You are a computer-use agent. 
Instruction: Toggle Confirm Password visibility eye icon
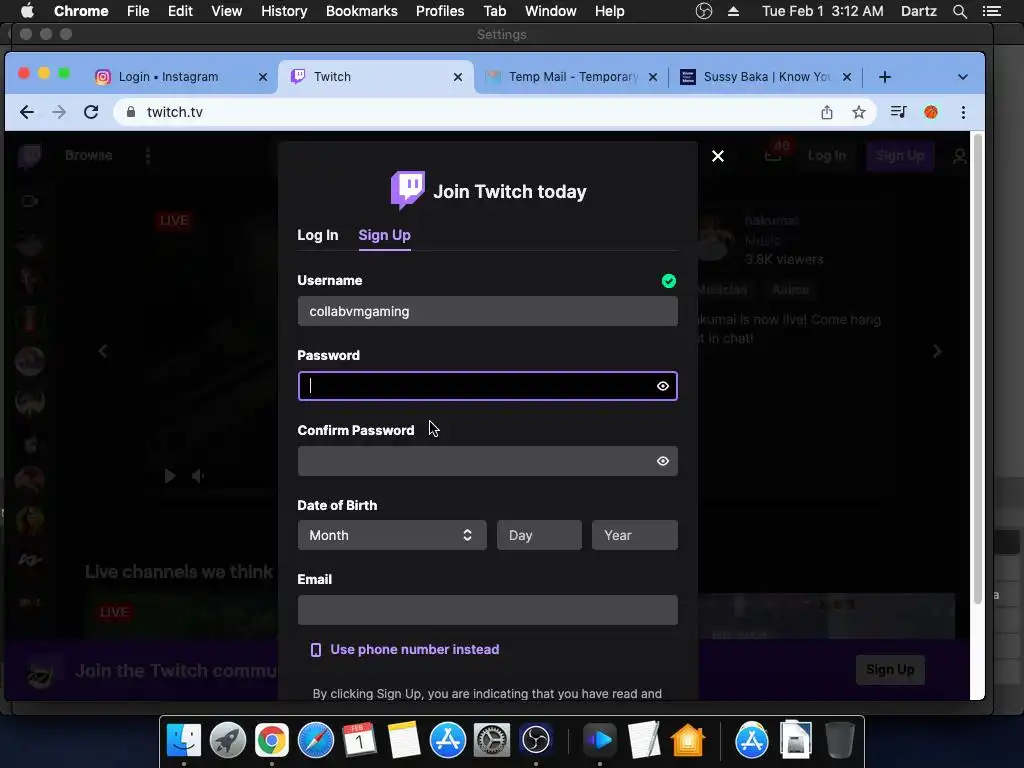tap(663, 461)
